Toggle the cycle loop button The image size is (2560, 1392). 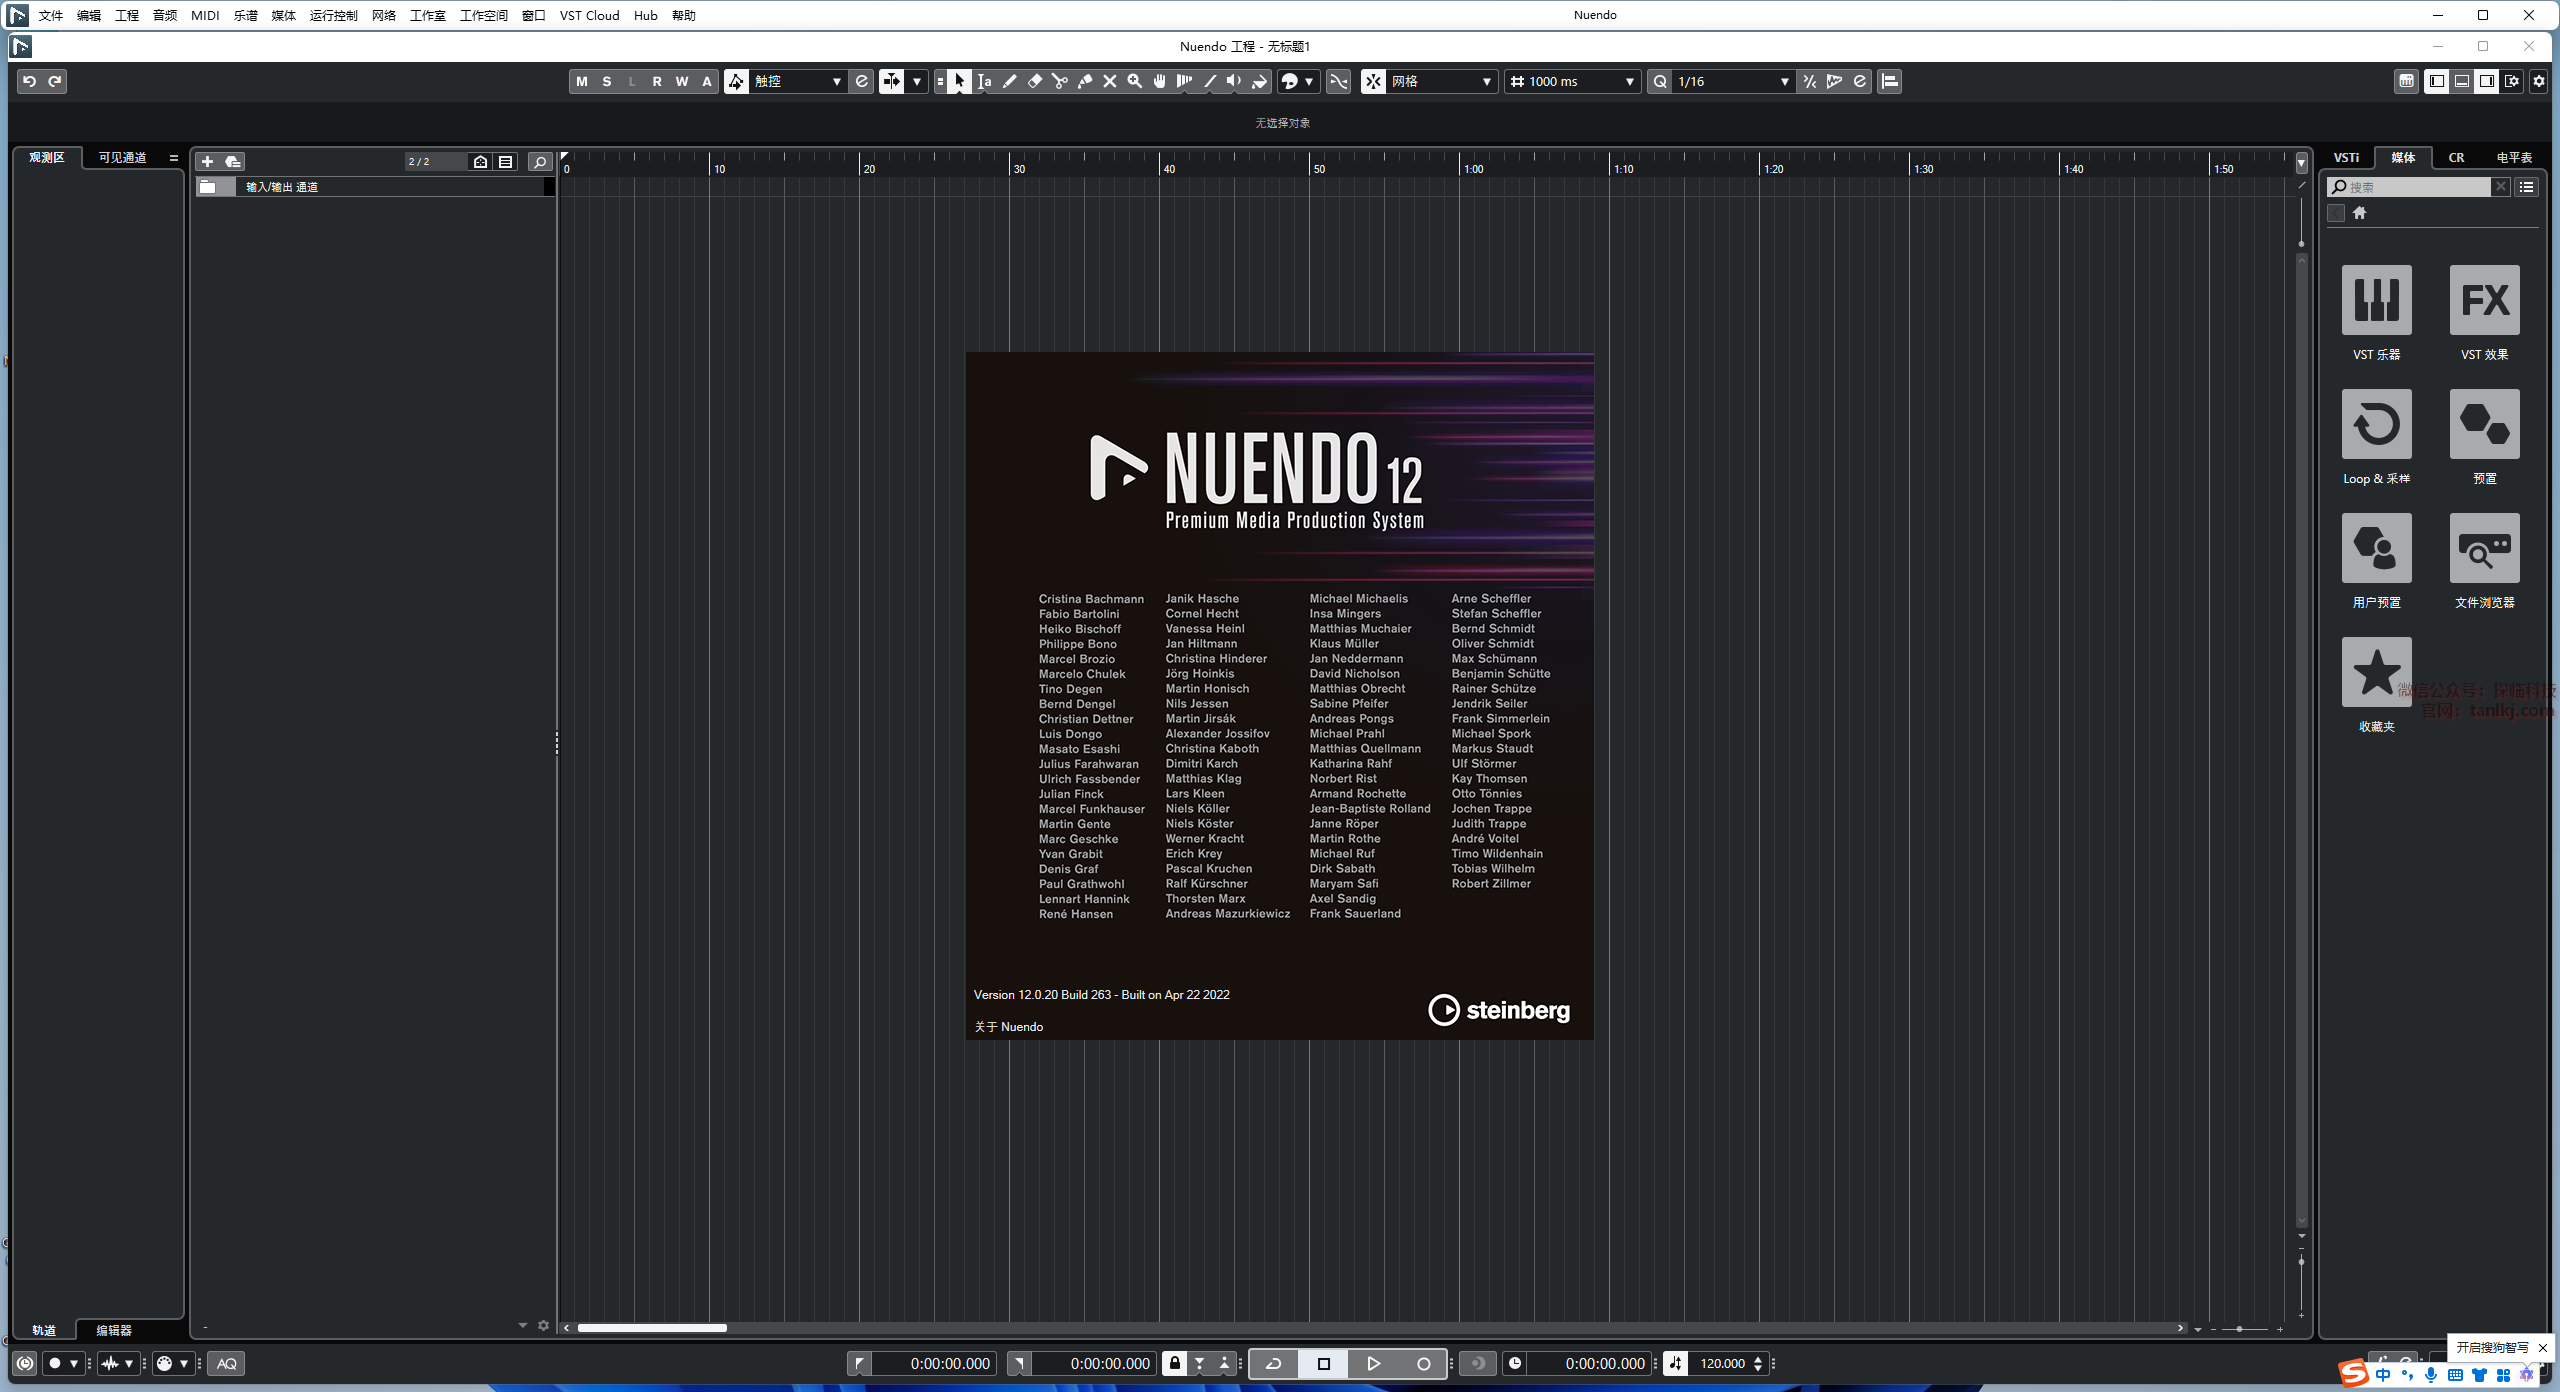(x=1273, y=1363)
